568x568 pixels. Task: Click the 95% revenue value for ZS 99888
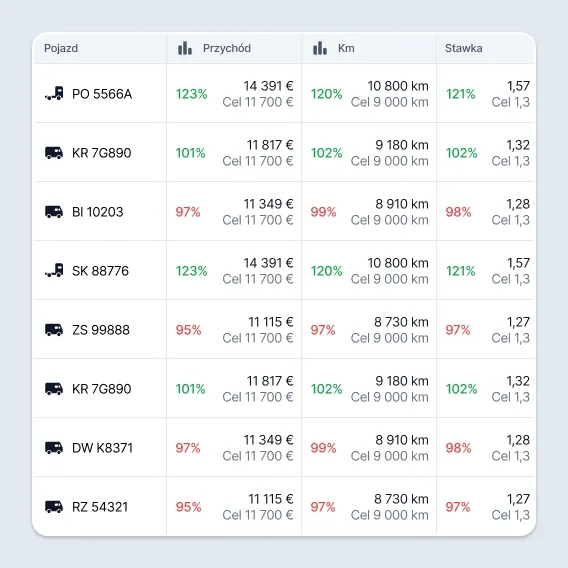[188, 330]
